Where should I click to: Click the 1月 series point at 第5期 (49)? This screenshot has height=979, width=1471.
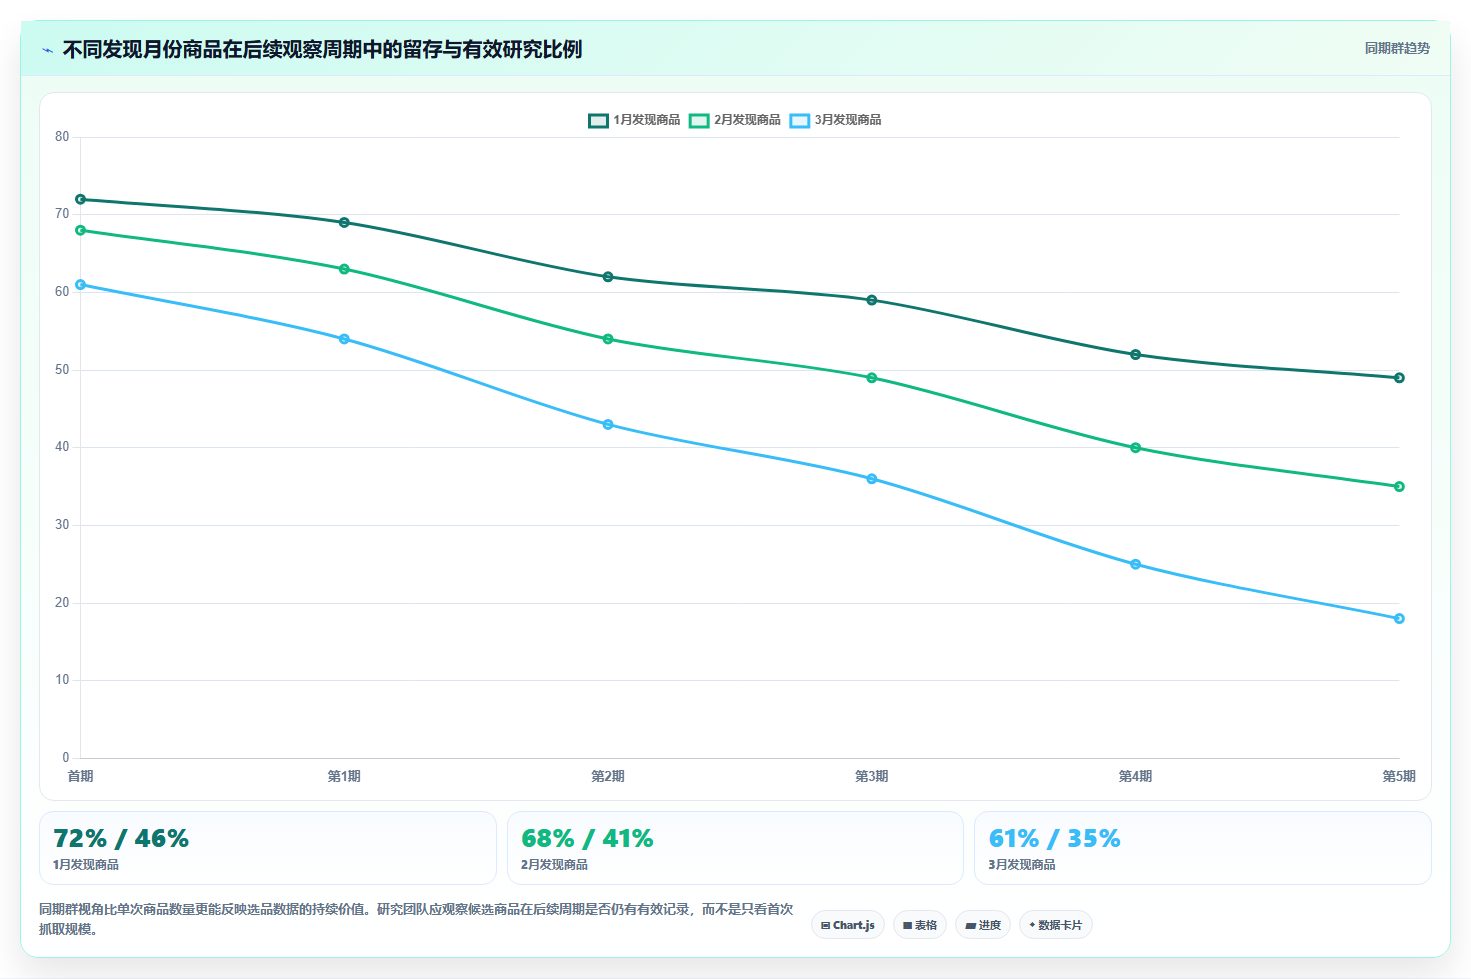(1399, 378)
